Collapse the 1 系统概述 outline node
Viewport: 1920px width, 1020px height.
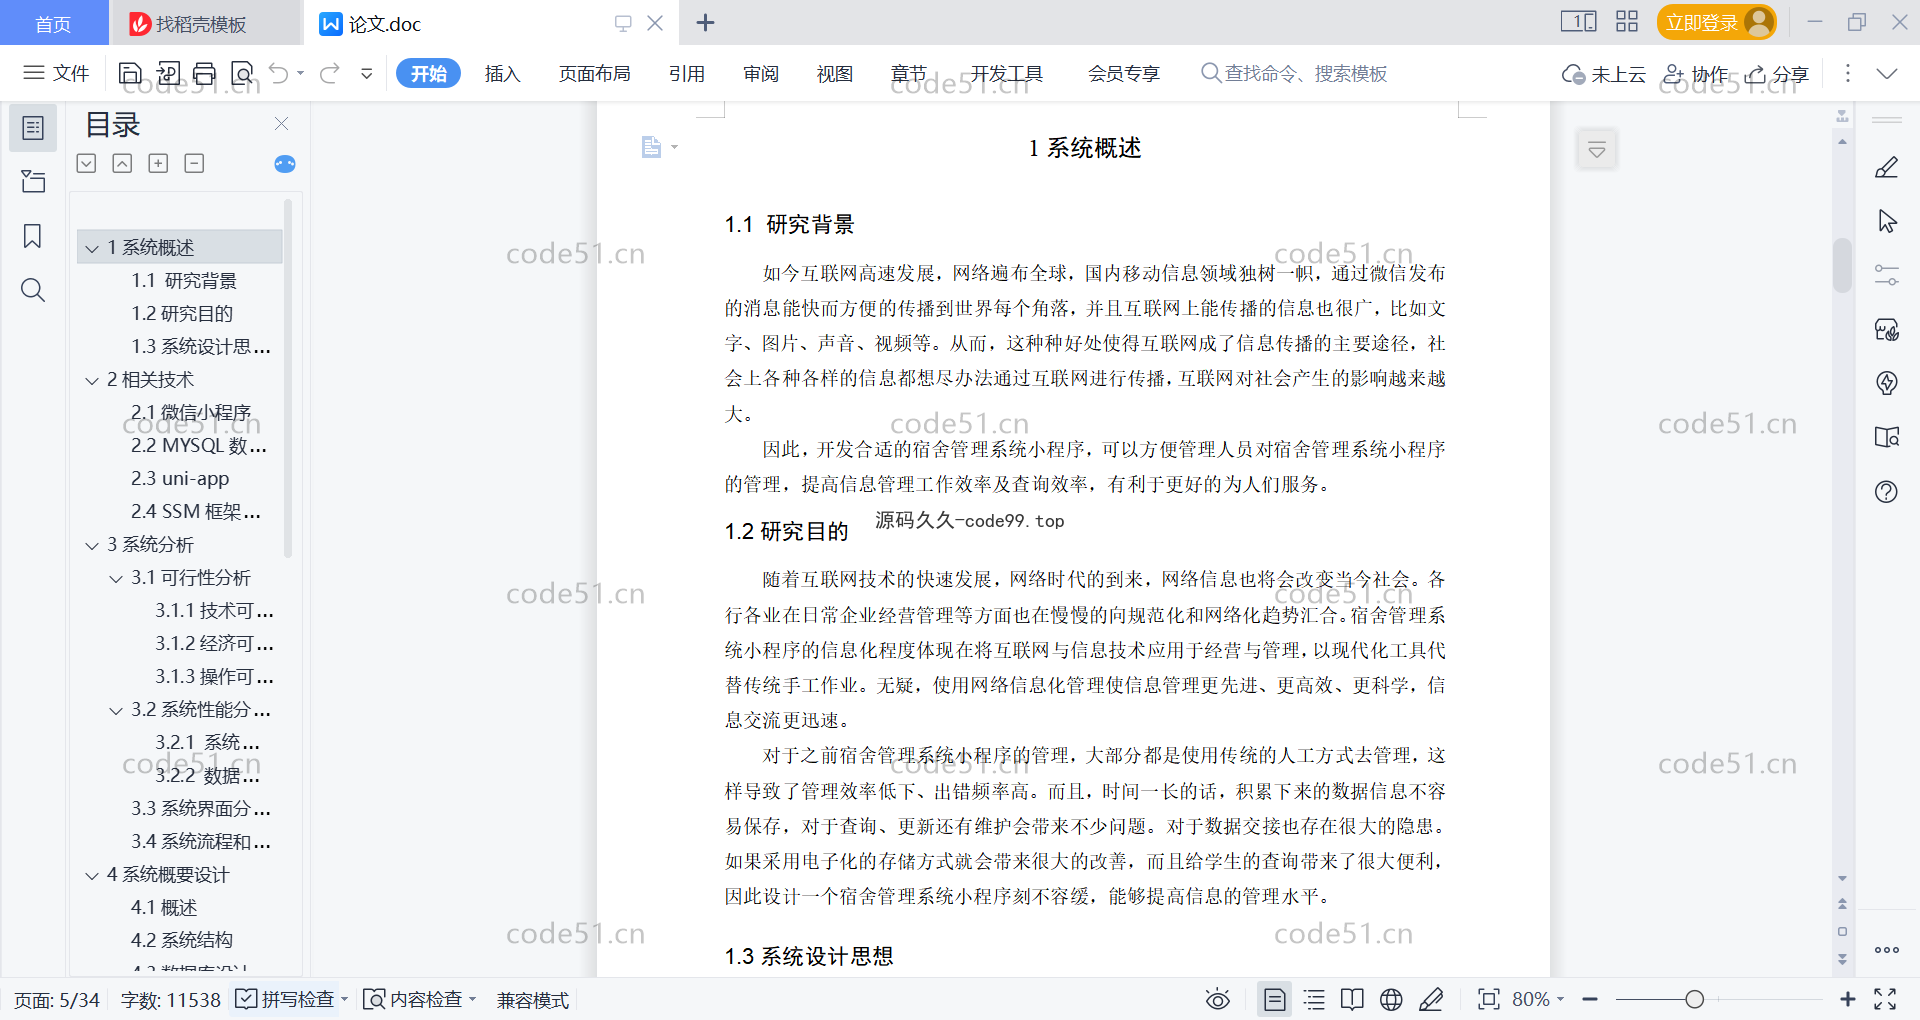(92, 248)
